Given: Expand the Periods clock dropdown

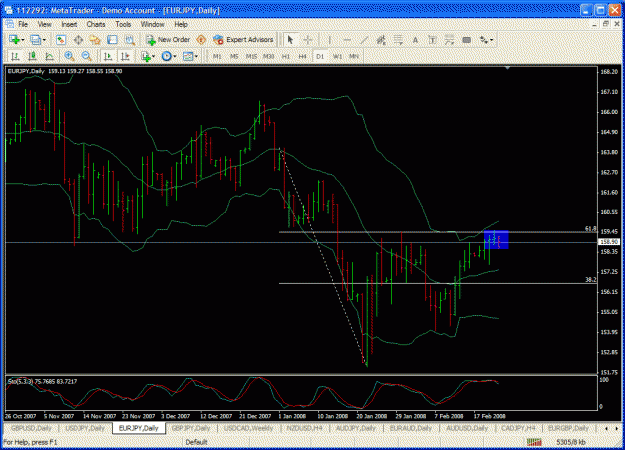Looking at the screenshot, I should tap(175, 57).
